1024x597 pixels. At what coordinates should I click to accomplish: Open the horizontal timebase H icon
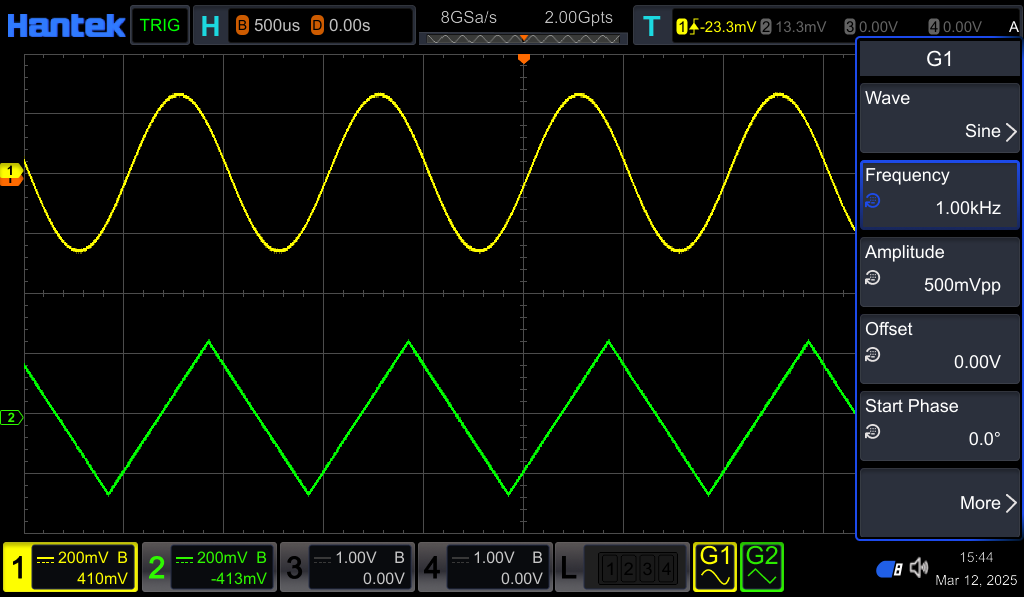point(210,26)
